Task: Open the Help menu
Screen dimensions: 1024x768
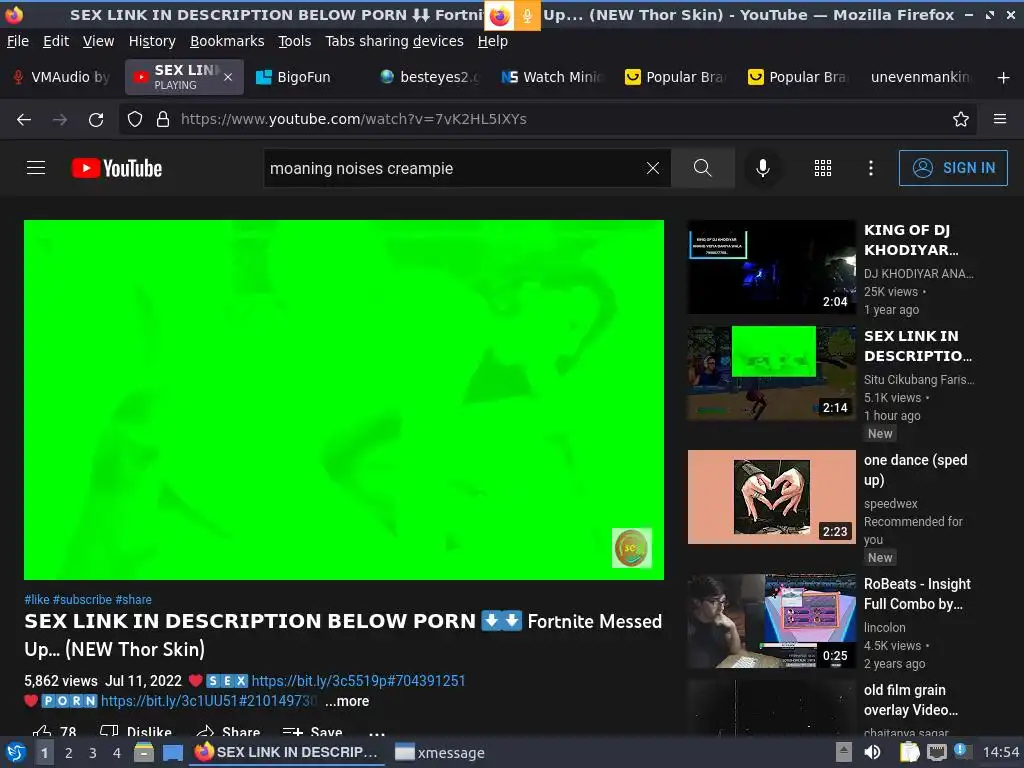Action: tap(492, 41)
